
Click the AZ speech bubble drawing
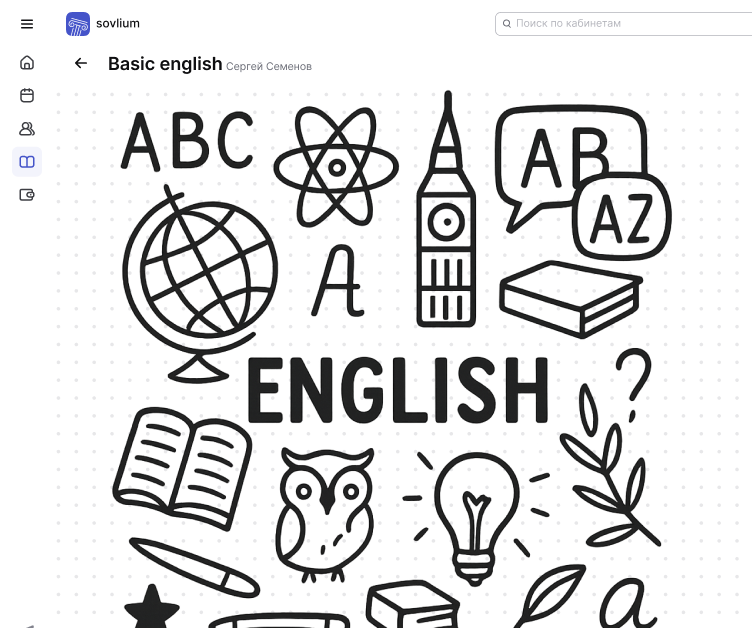point(622,217)
